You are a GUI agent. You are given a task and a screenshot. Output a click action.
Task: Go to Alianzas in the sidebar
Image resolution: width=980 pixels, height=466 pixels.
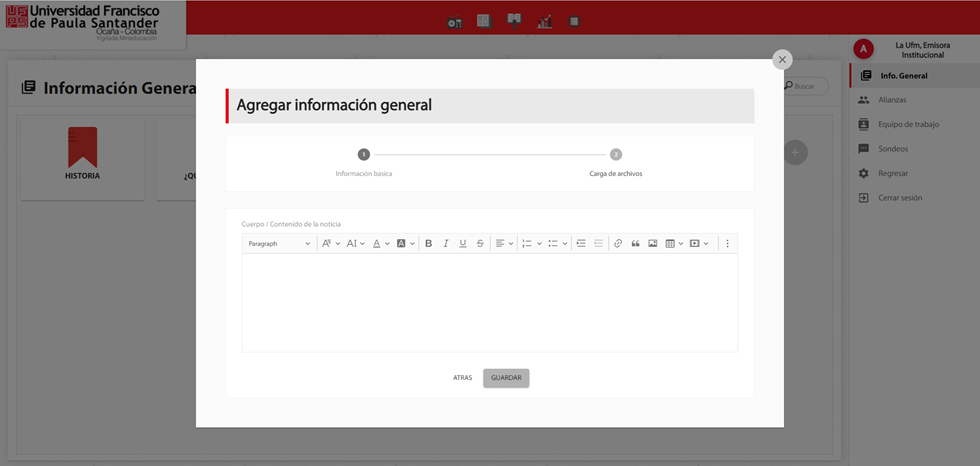point(892,100)
